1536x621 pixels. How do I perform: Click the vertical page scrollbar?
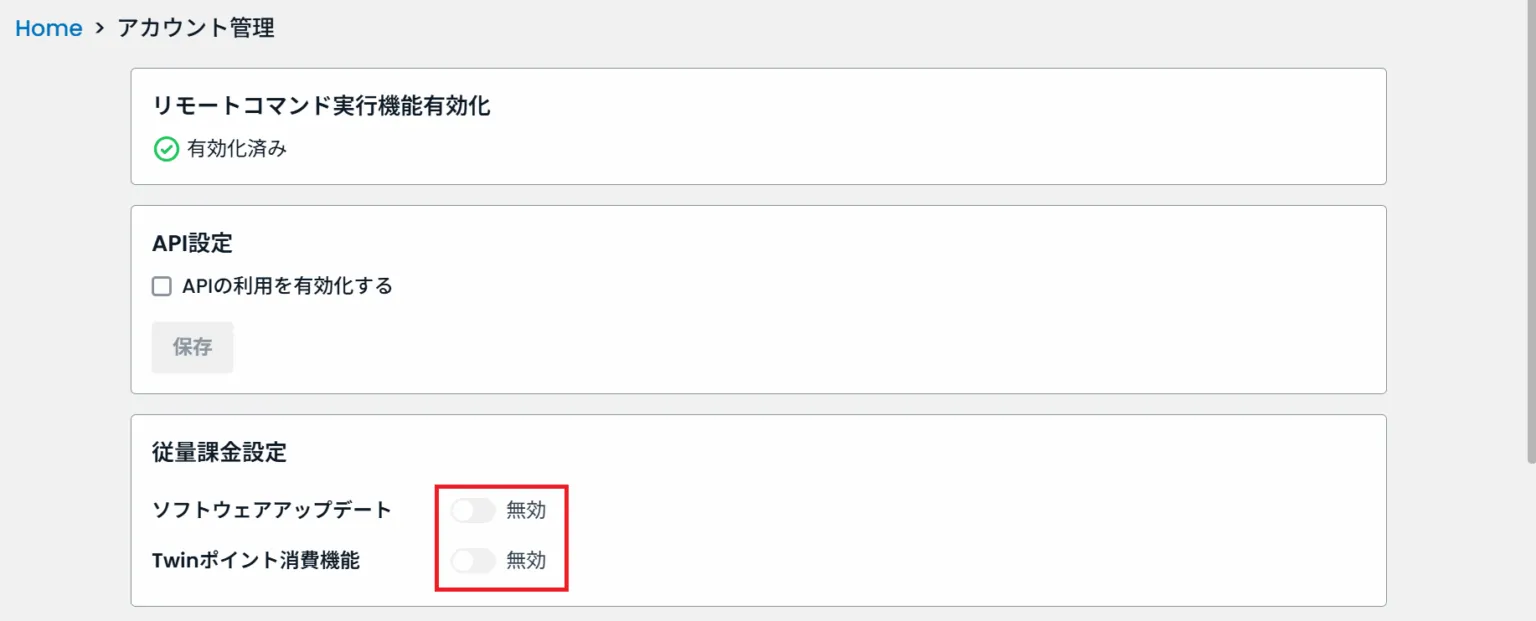pos(1529,230)
